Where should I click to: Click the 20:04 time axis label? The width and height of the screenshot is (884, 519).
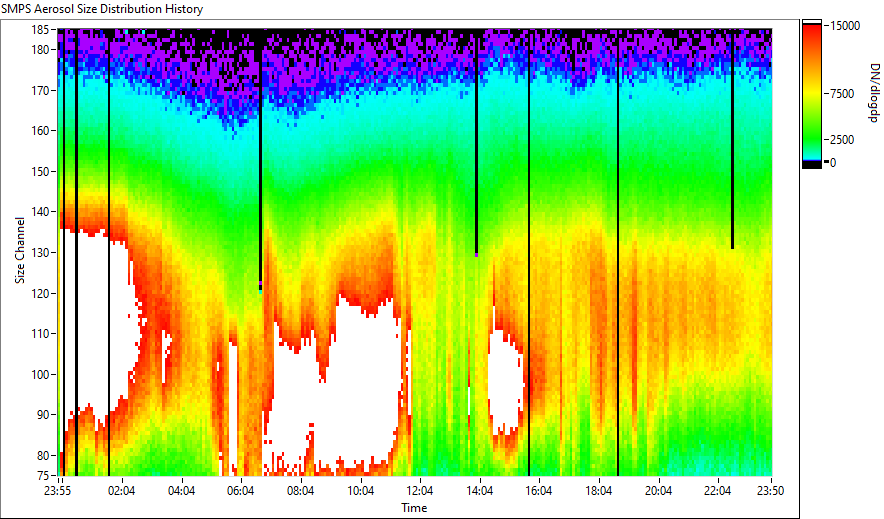point(658,491)
